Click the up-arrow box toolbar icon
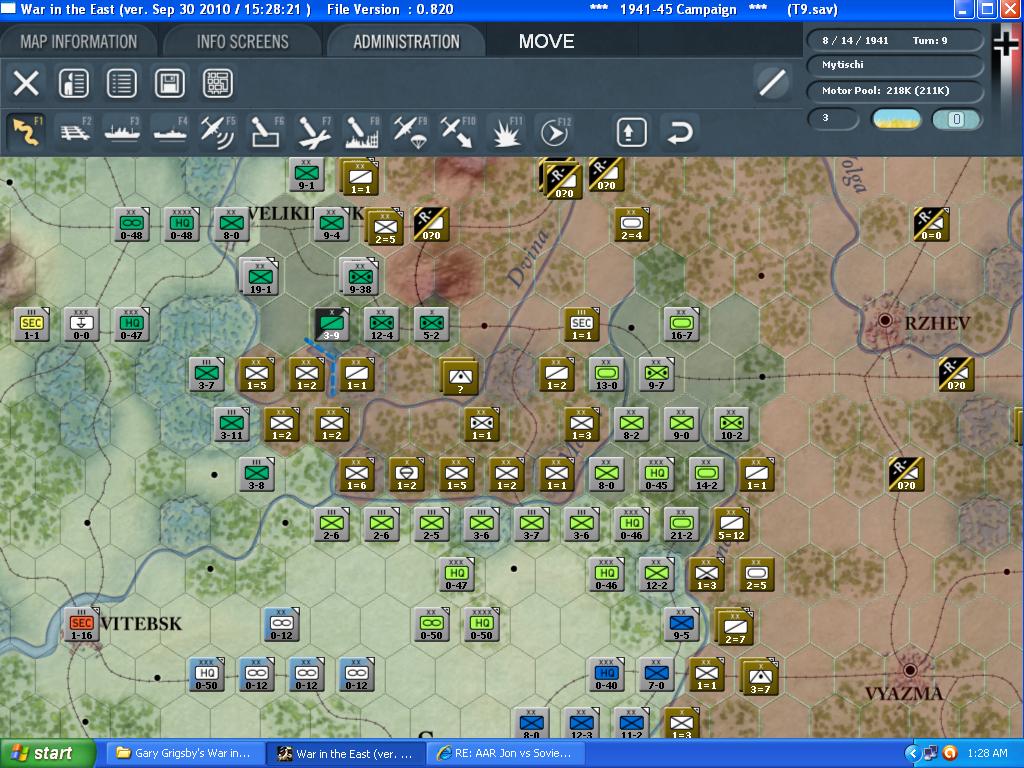 click(632, 133)
